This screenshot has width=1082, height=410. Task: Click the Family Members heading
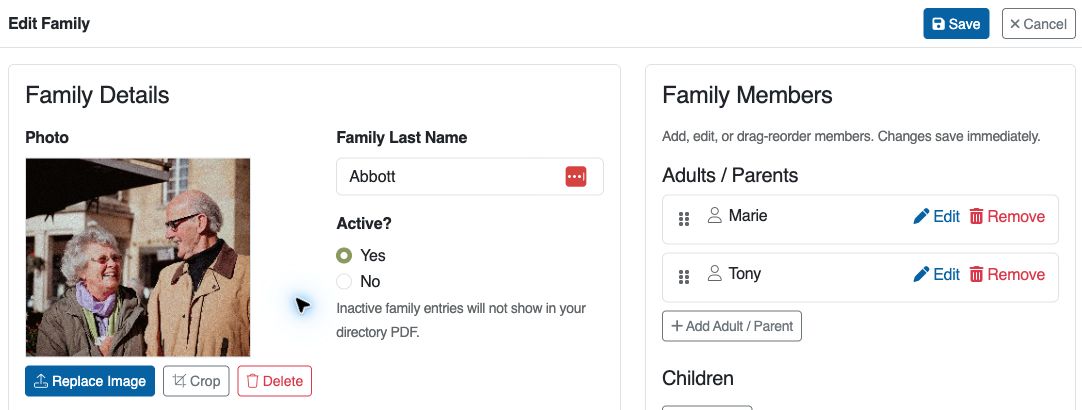pyautogui.click(x=747, y=95)
